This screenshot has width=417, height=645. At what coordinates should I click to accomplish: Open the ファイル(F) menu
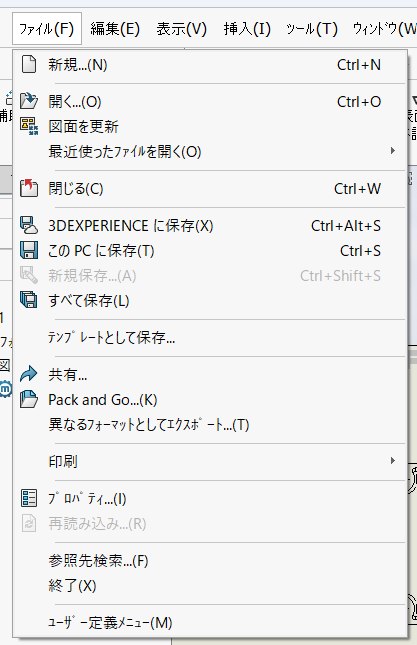pos(46,29)
